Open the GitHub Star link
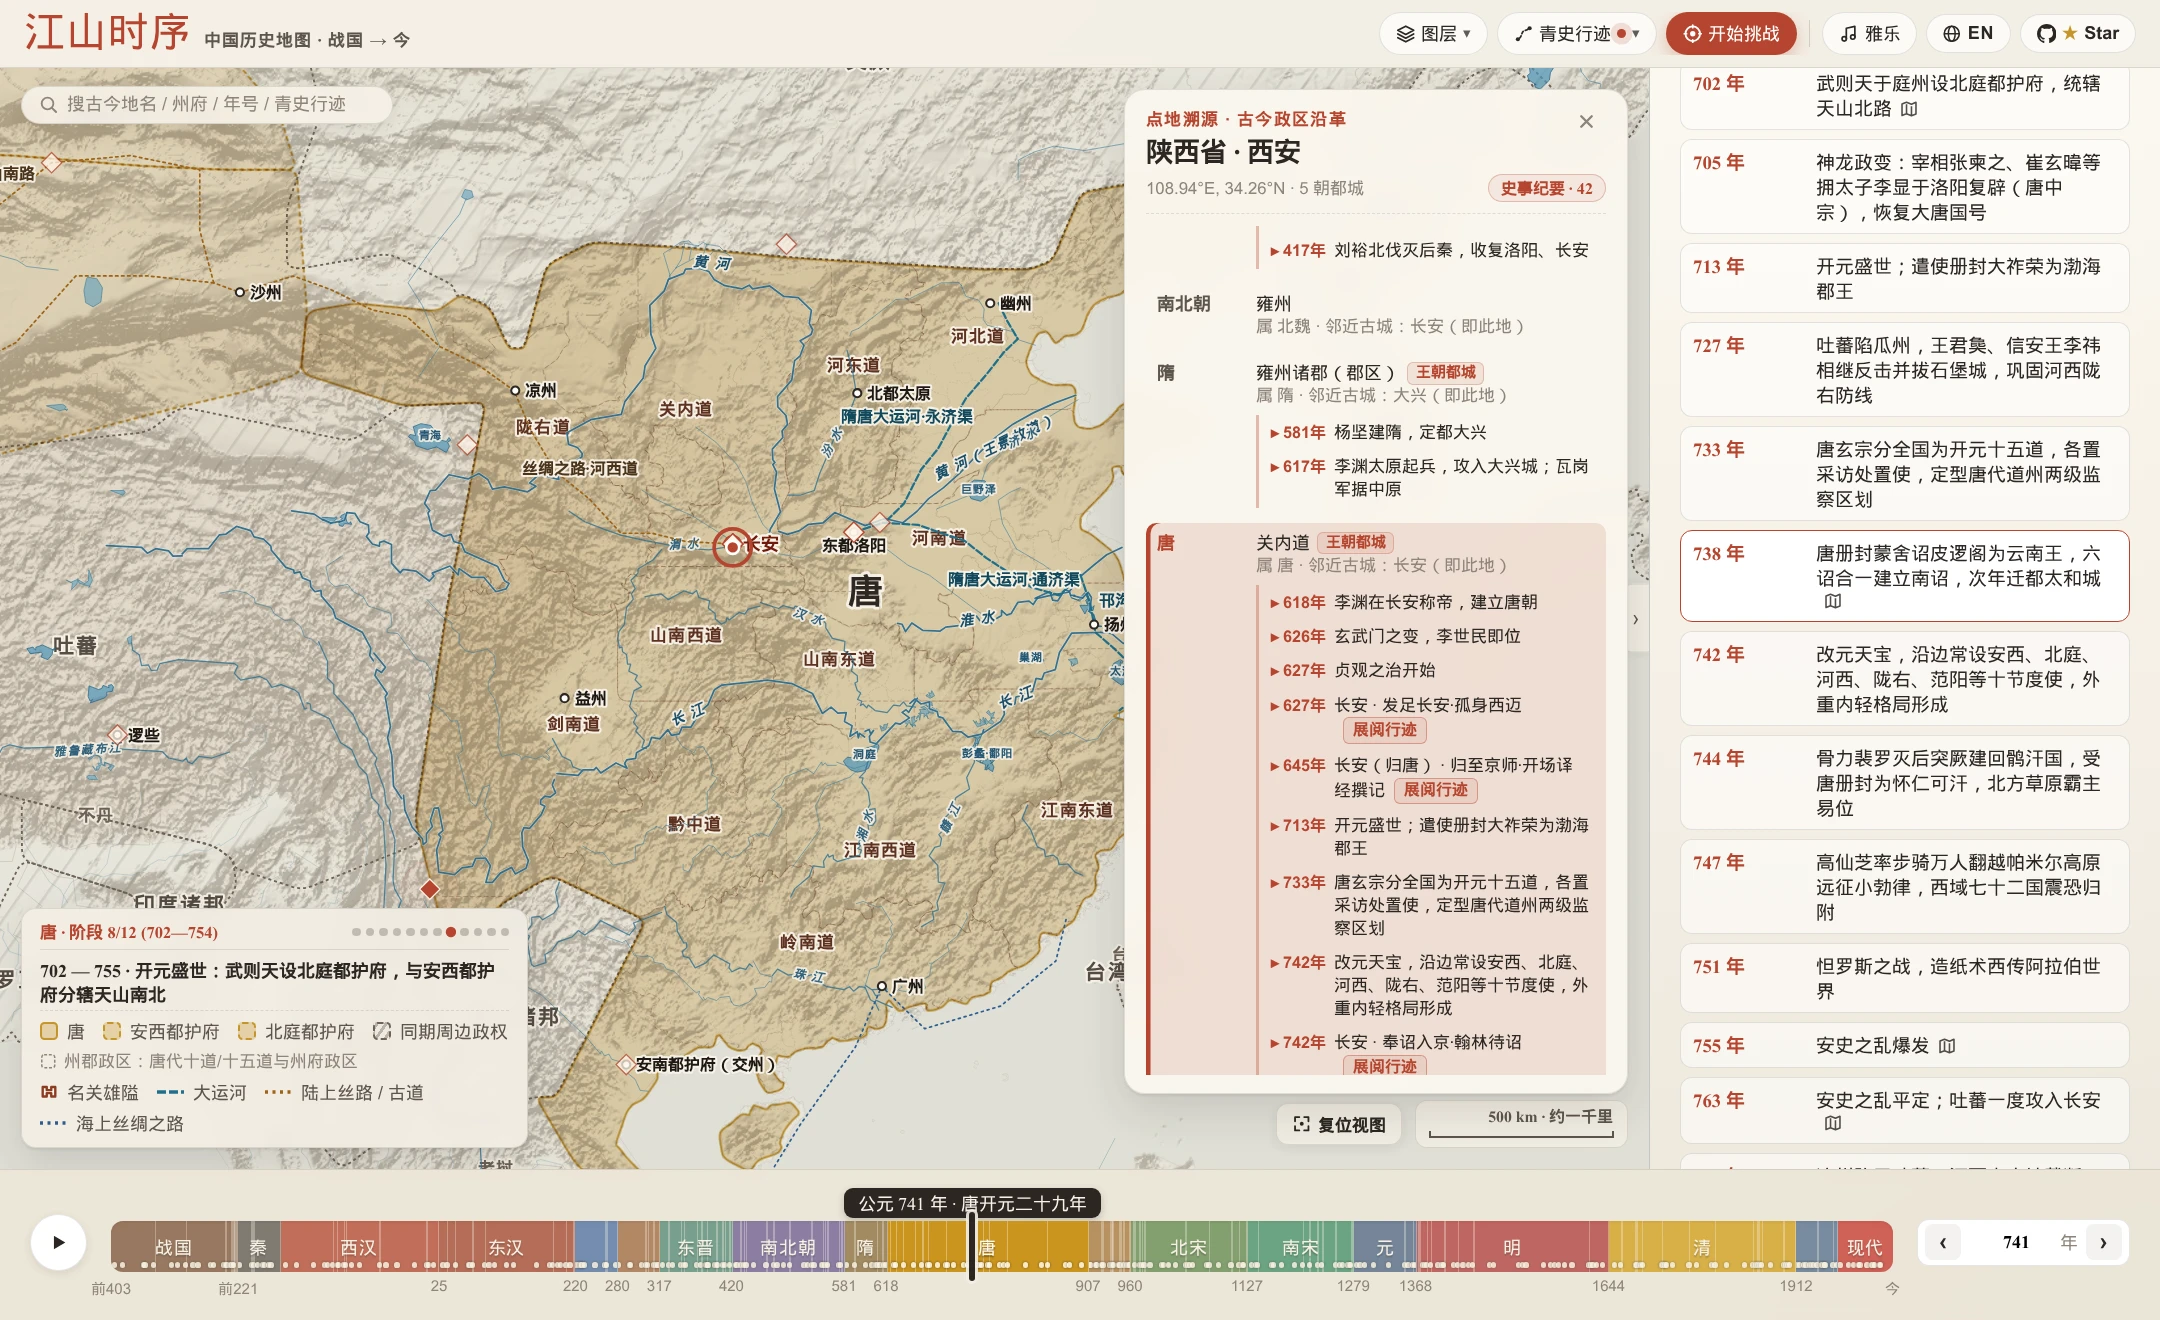The height and width of the screenshot is (1320, 2160). click(2078, 34)
